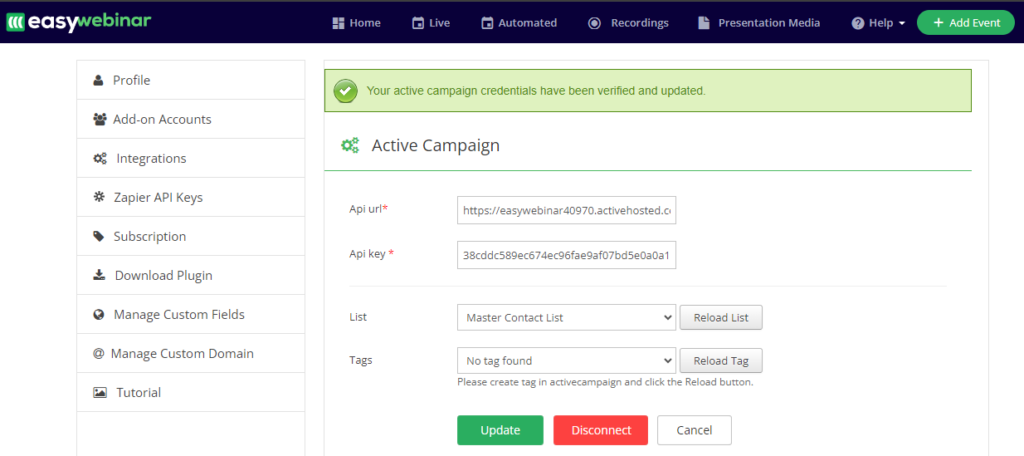Click the Integrations gears icon

[x=100, y=158]
